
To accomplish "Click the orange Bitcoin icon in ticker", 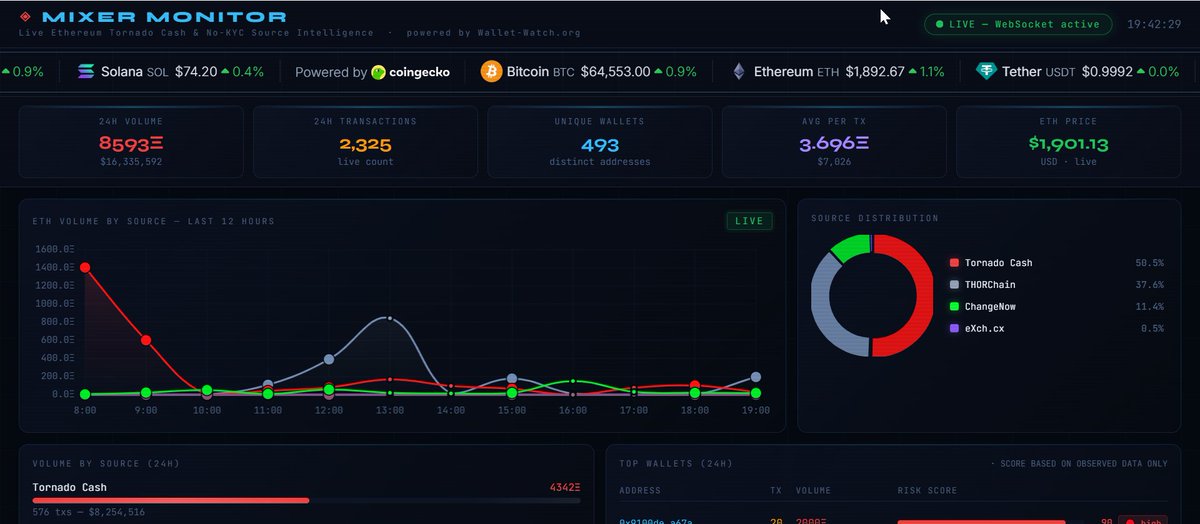I will click(x=491, y=72).
